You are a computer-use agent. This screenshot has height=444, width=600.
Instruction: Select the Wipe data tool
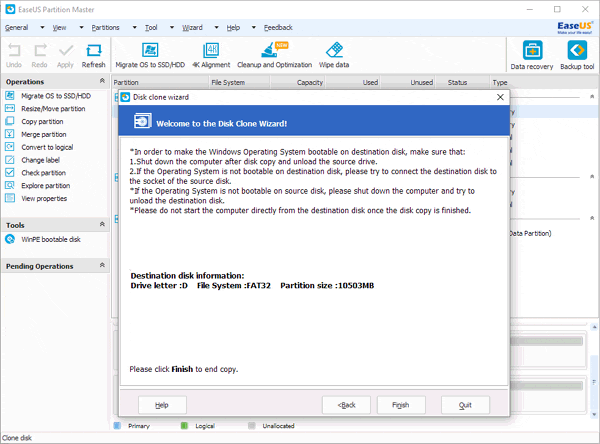334,56
